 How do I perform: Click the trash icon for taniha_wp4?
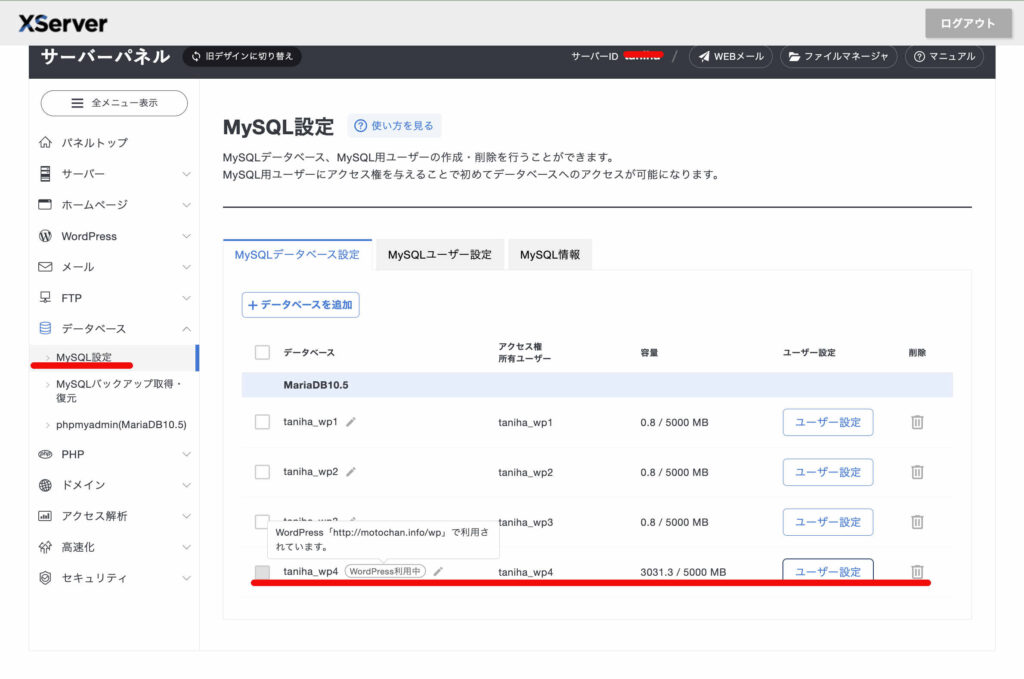(x=917, y=572)
